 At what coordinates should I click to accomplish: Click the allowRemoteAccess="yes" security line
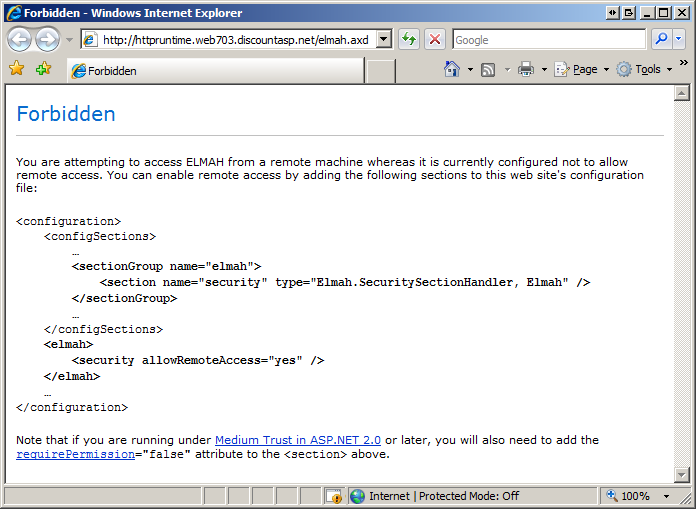pyautogui.click(x=198, y=360)
